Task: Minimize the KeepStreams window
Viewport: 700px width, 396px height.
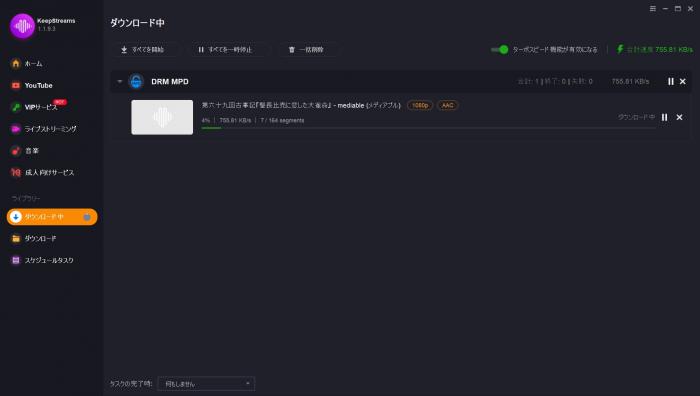Action: [x=665, y=8]
